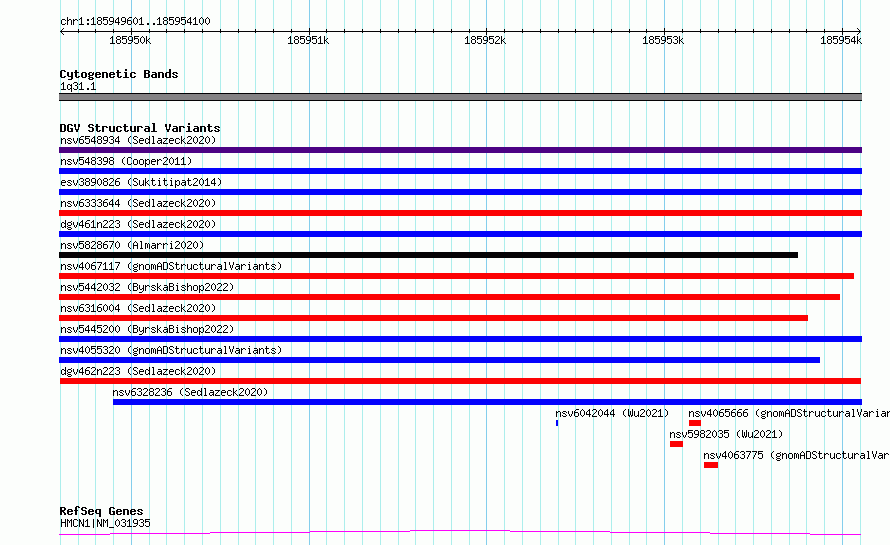Click the black nsv5828670 (Almarri2020) bar
The image size is (890, 545).
coord(429,255)
